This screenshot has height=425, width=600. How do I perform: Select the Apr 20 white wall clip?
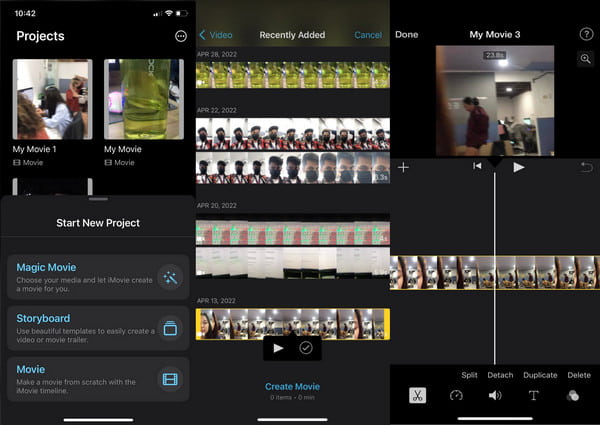(293, 262)
